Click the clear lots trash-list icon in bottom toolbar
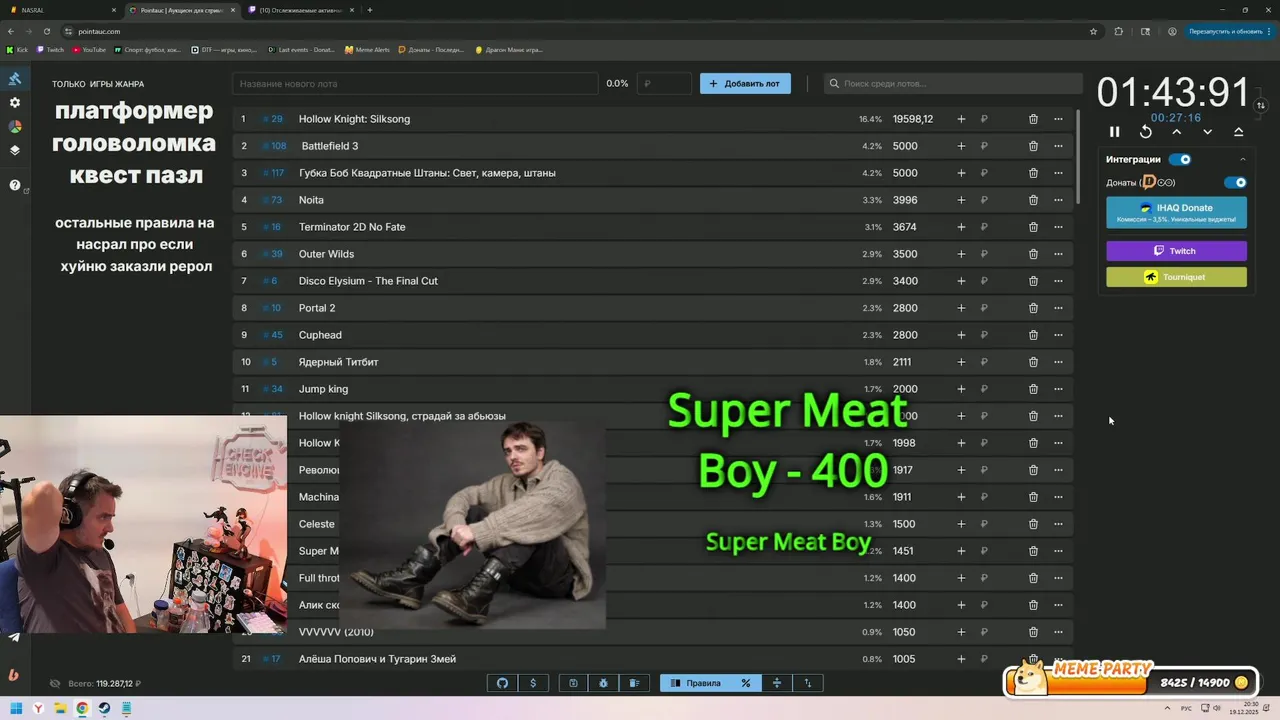 click(634, 683)
